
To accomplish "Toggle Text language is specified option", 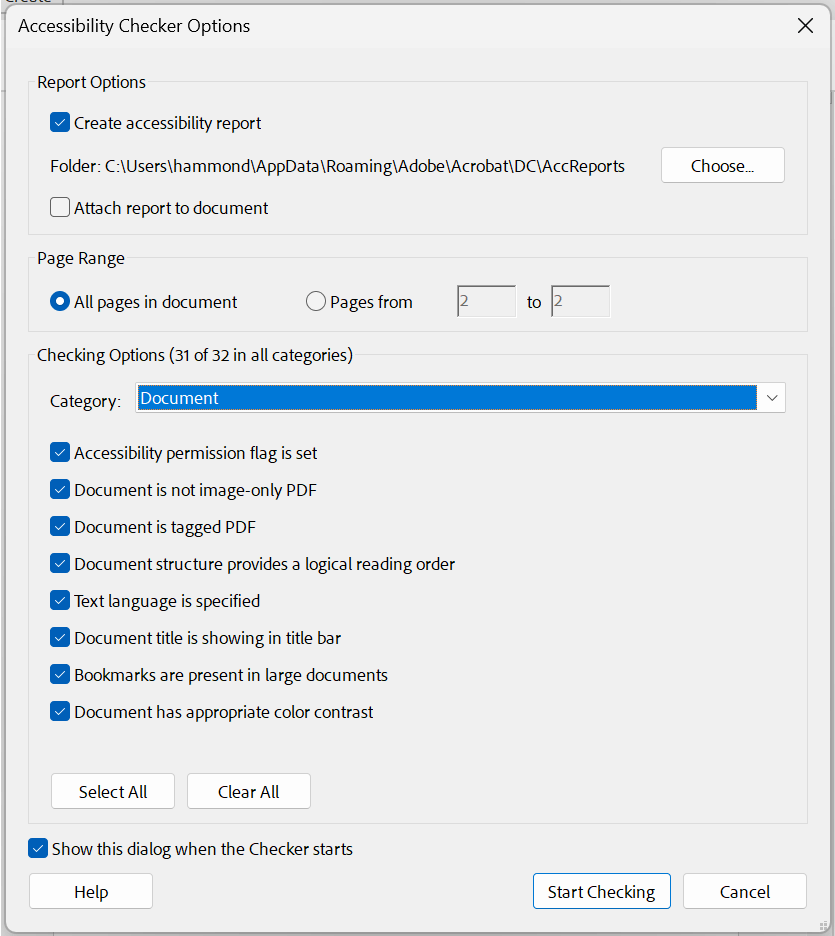I will point(60,600).
